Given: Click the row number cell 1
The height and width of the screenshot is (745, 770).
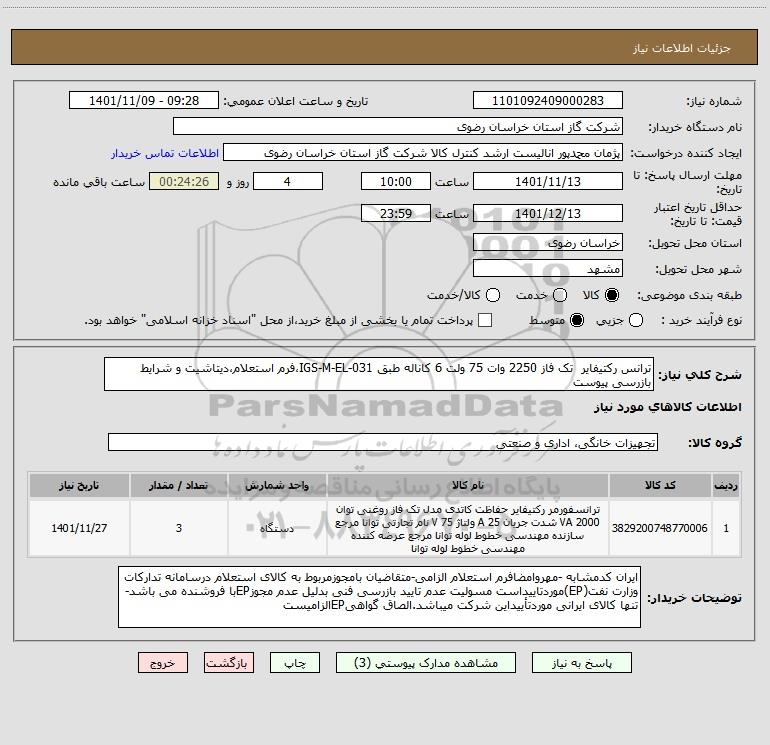Looking at the screenshot, I should [726, 528].
